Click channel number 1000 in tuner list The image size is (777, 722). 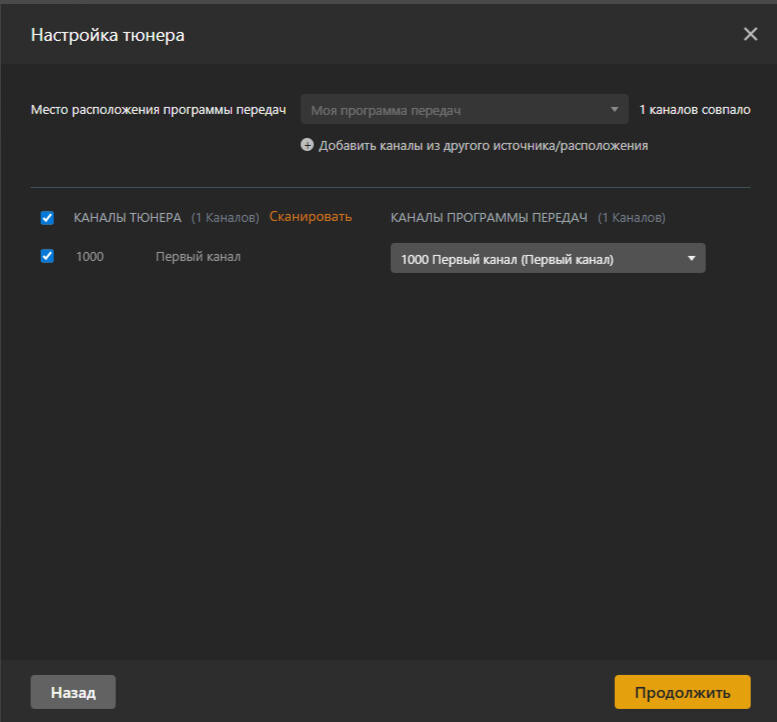point(90,257)
